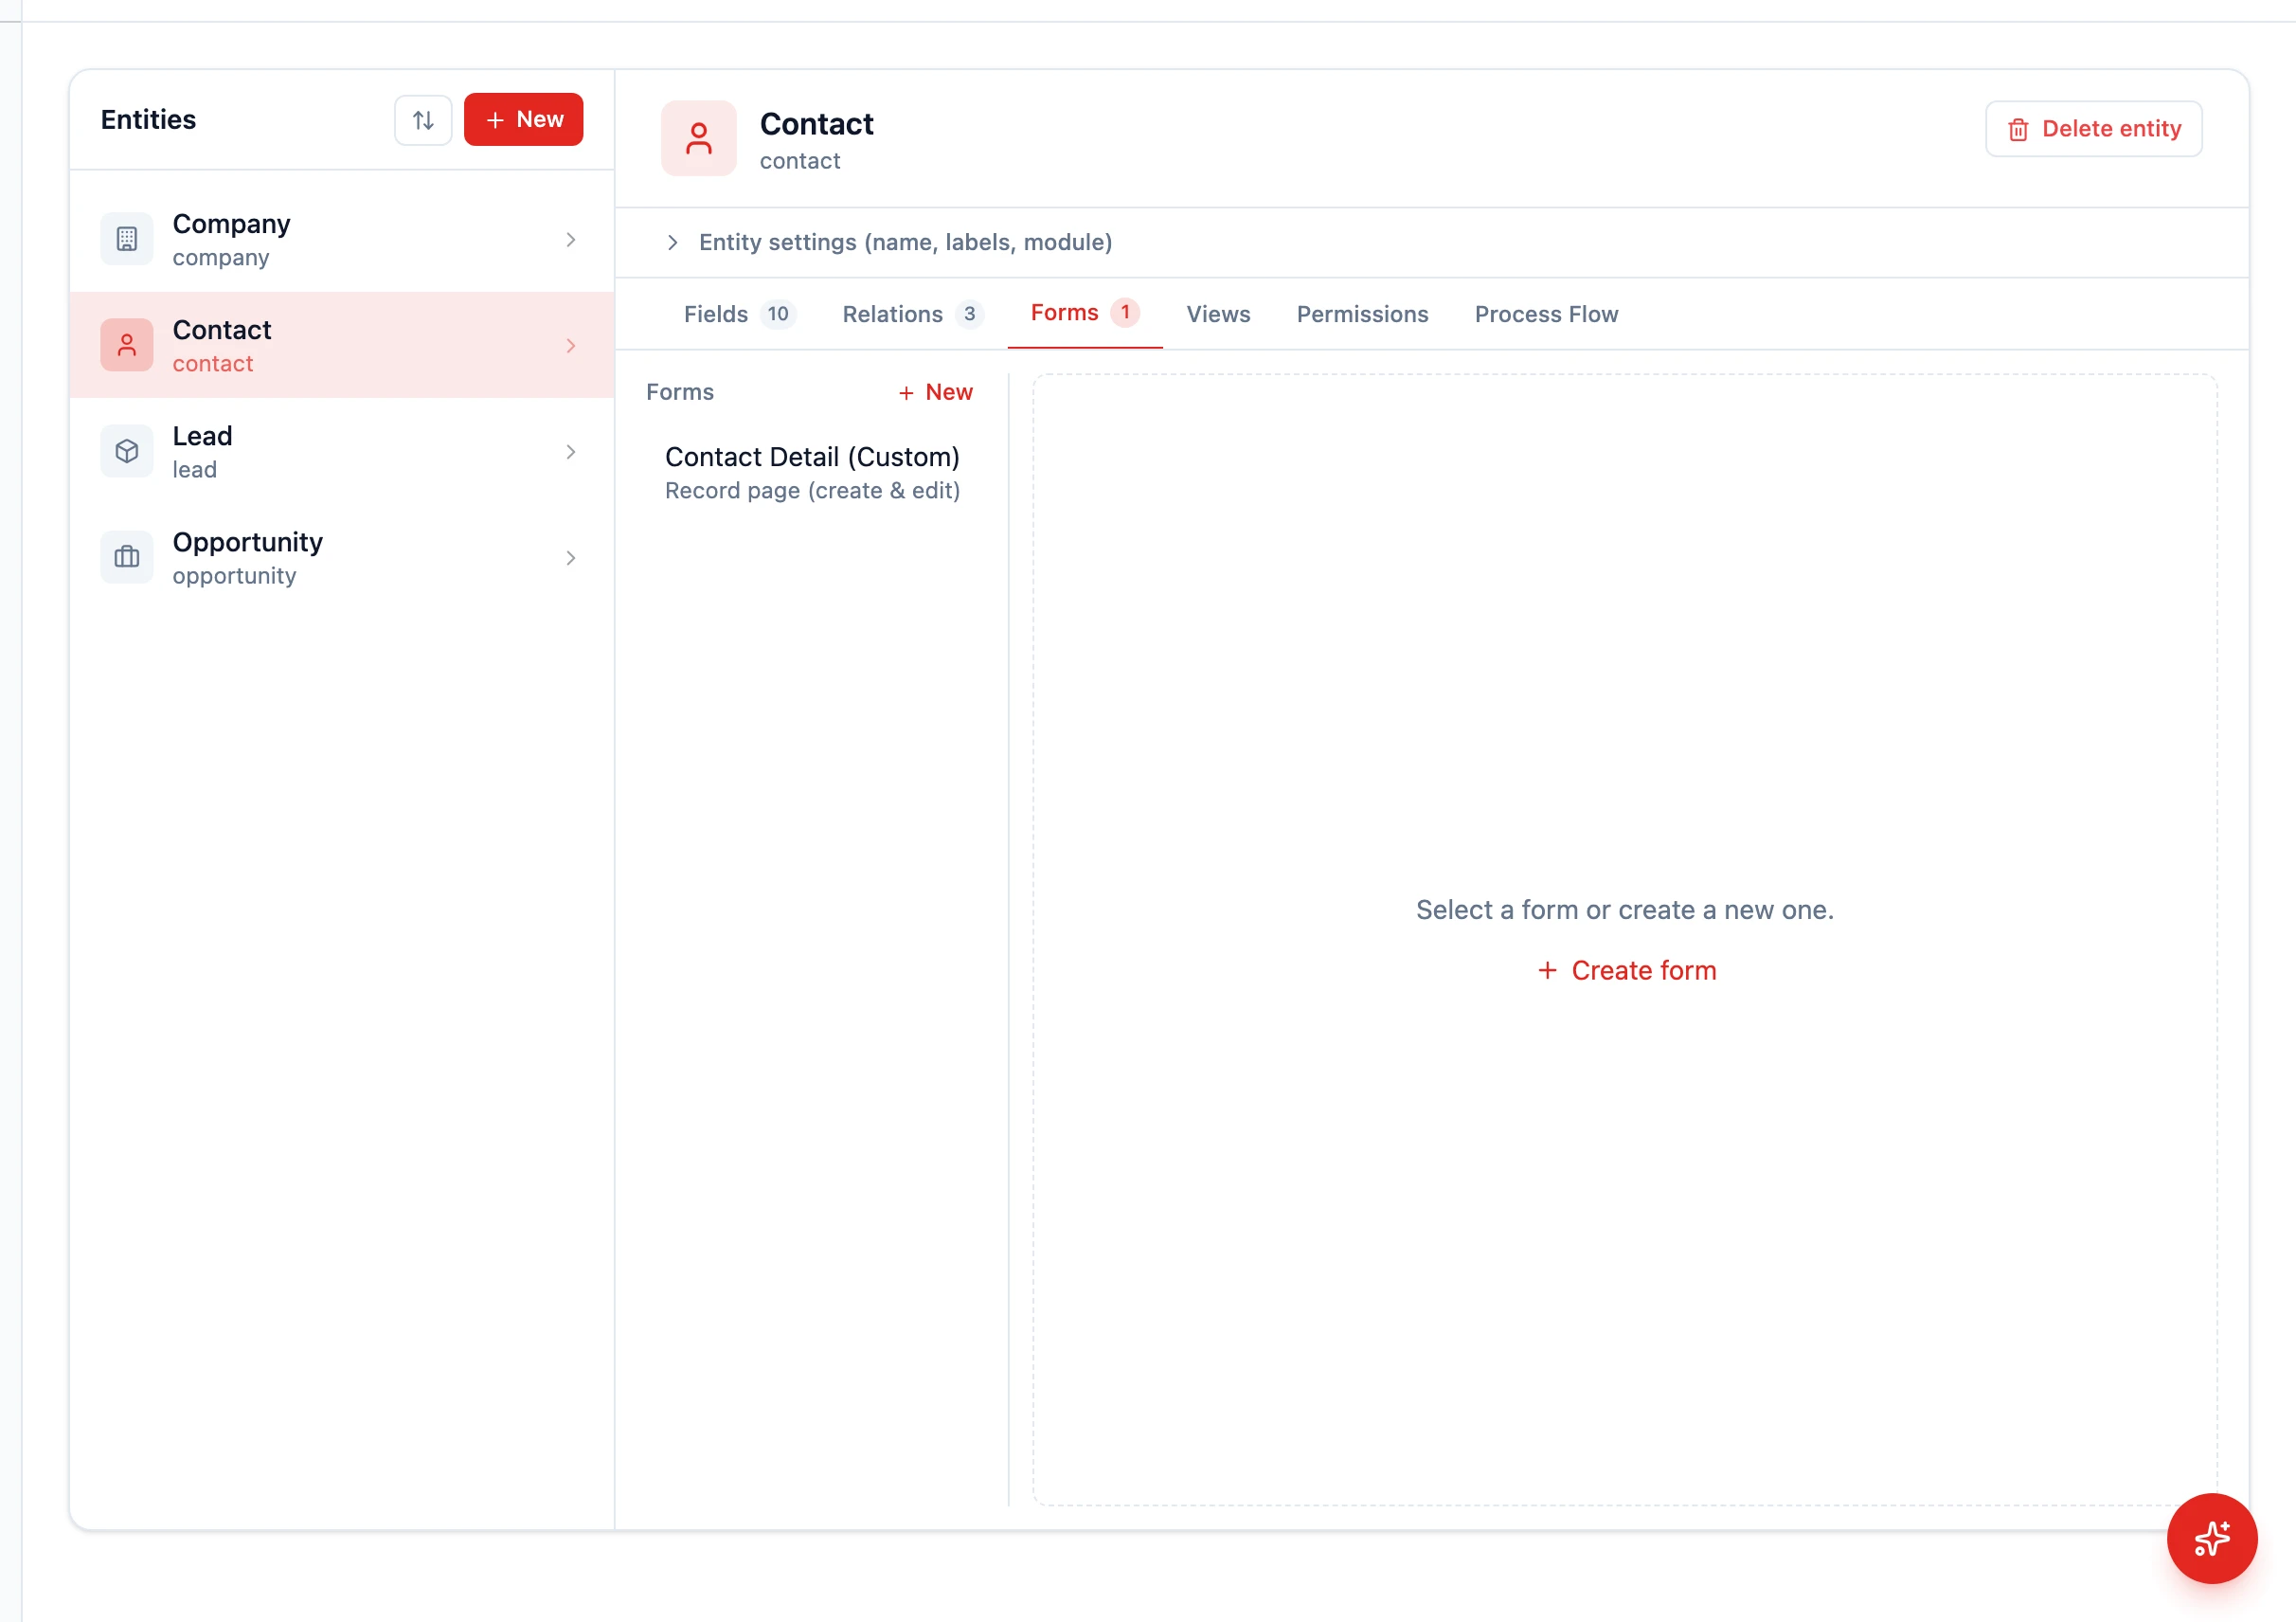2296x1622 pixels.
Task: Click the Relations count badge 3
Action: point(969,314)
